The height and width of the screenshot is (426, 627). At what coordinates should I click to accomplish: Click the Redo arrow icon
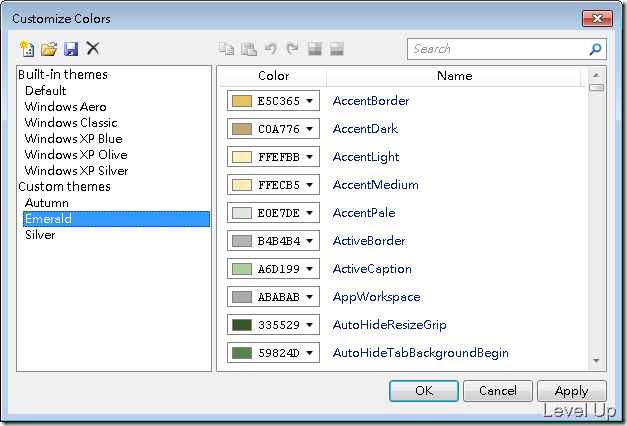(293, 49)
